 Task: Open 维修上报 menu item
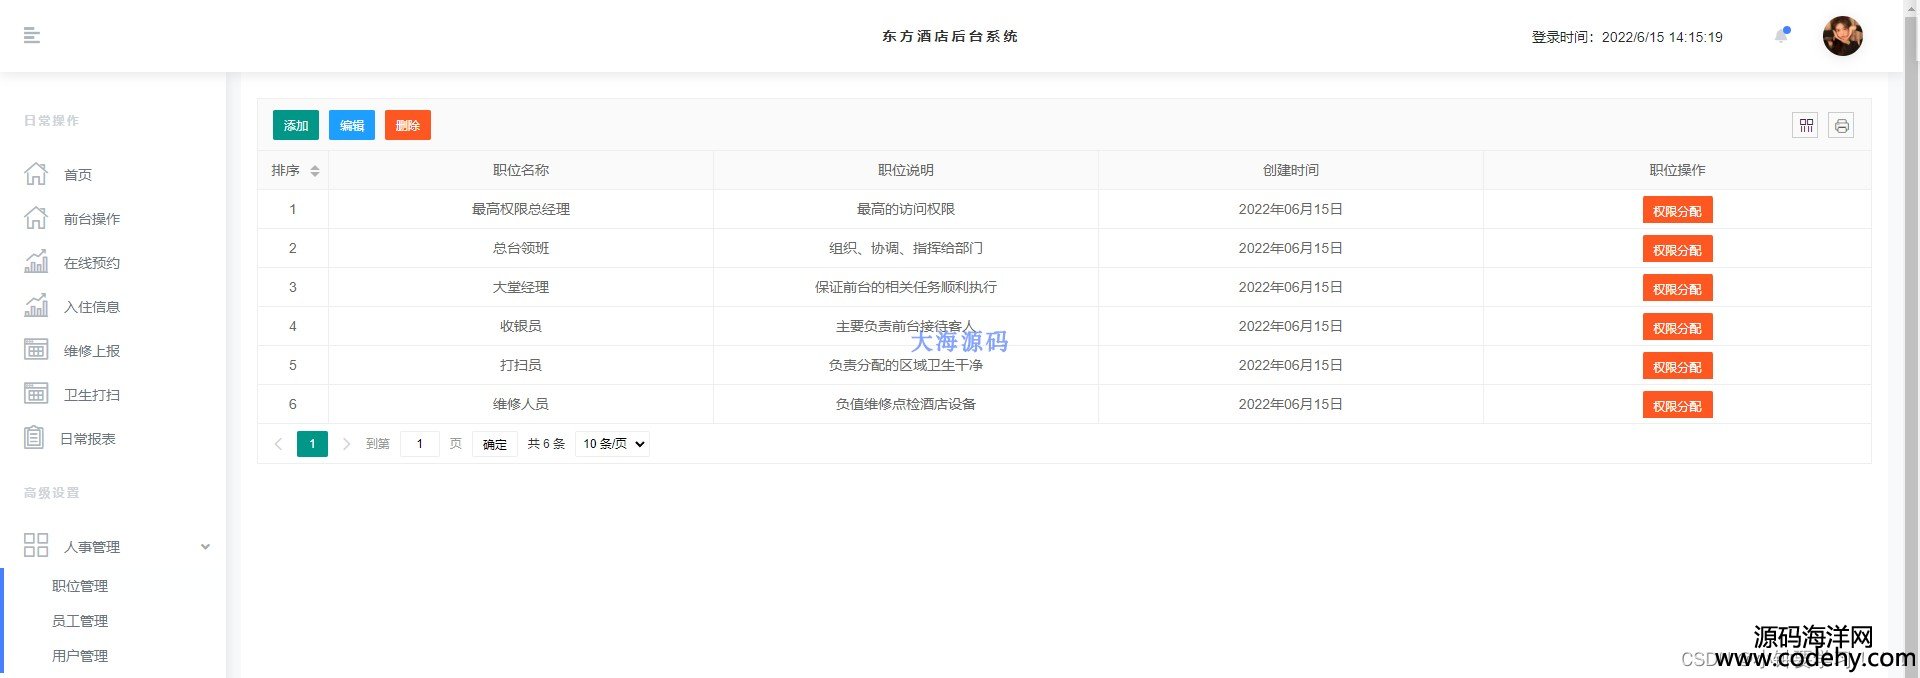pyautogui.click(x=92, y=351)
